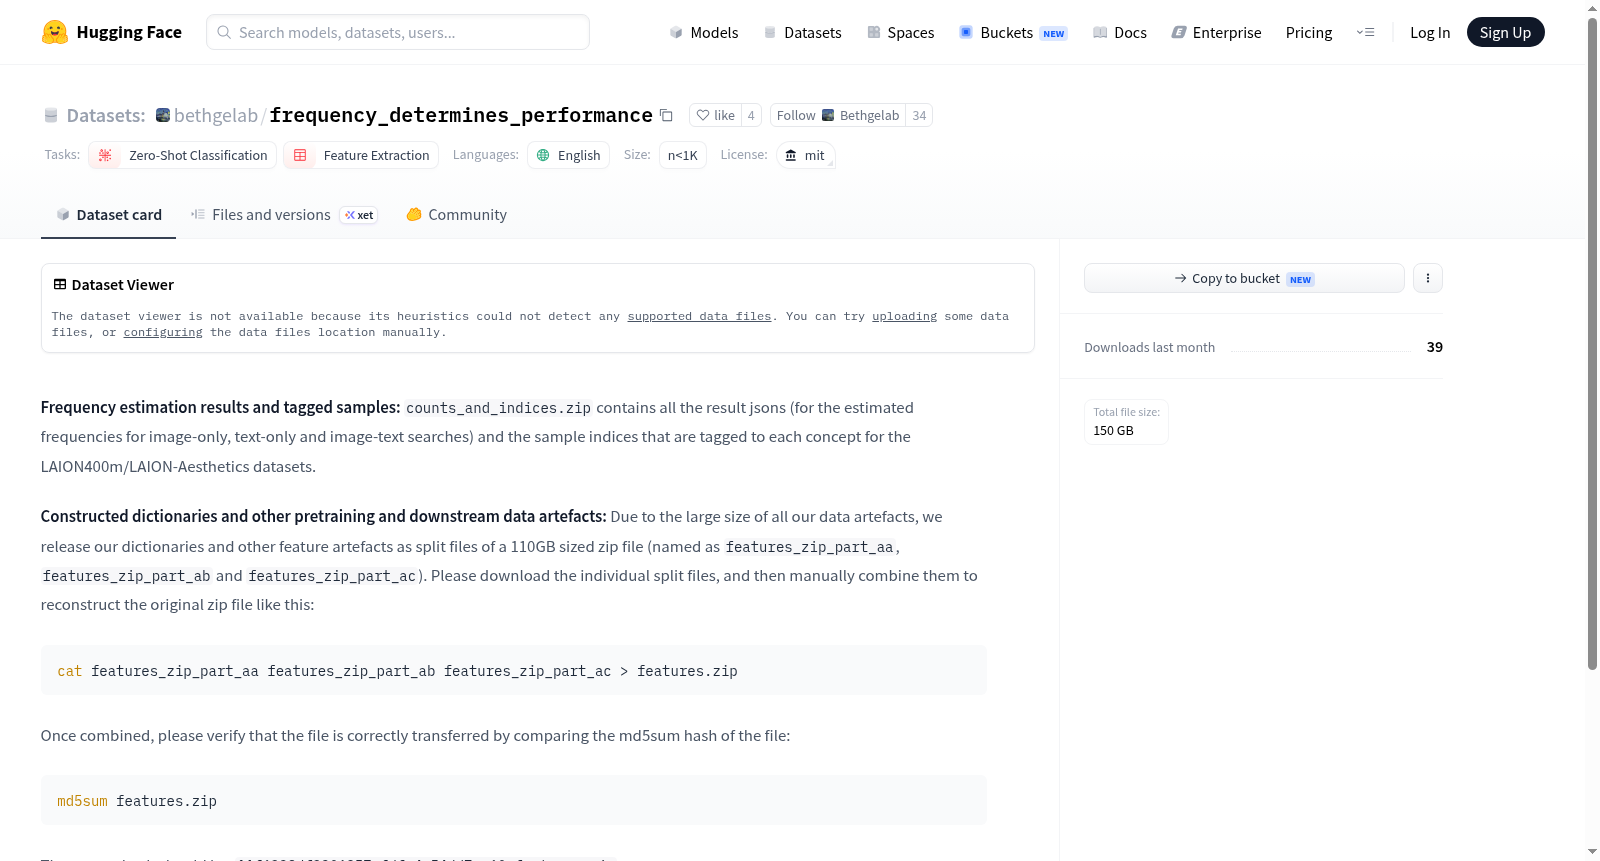The image size is (1600, 861).
Task: Click the Community tab emoji icon
Action: point(414,214)
